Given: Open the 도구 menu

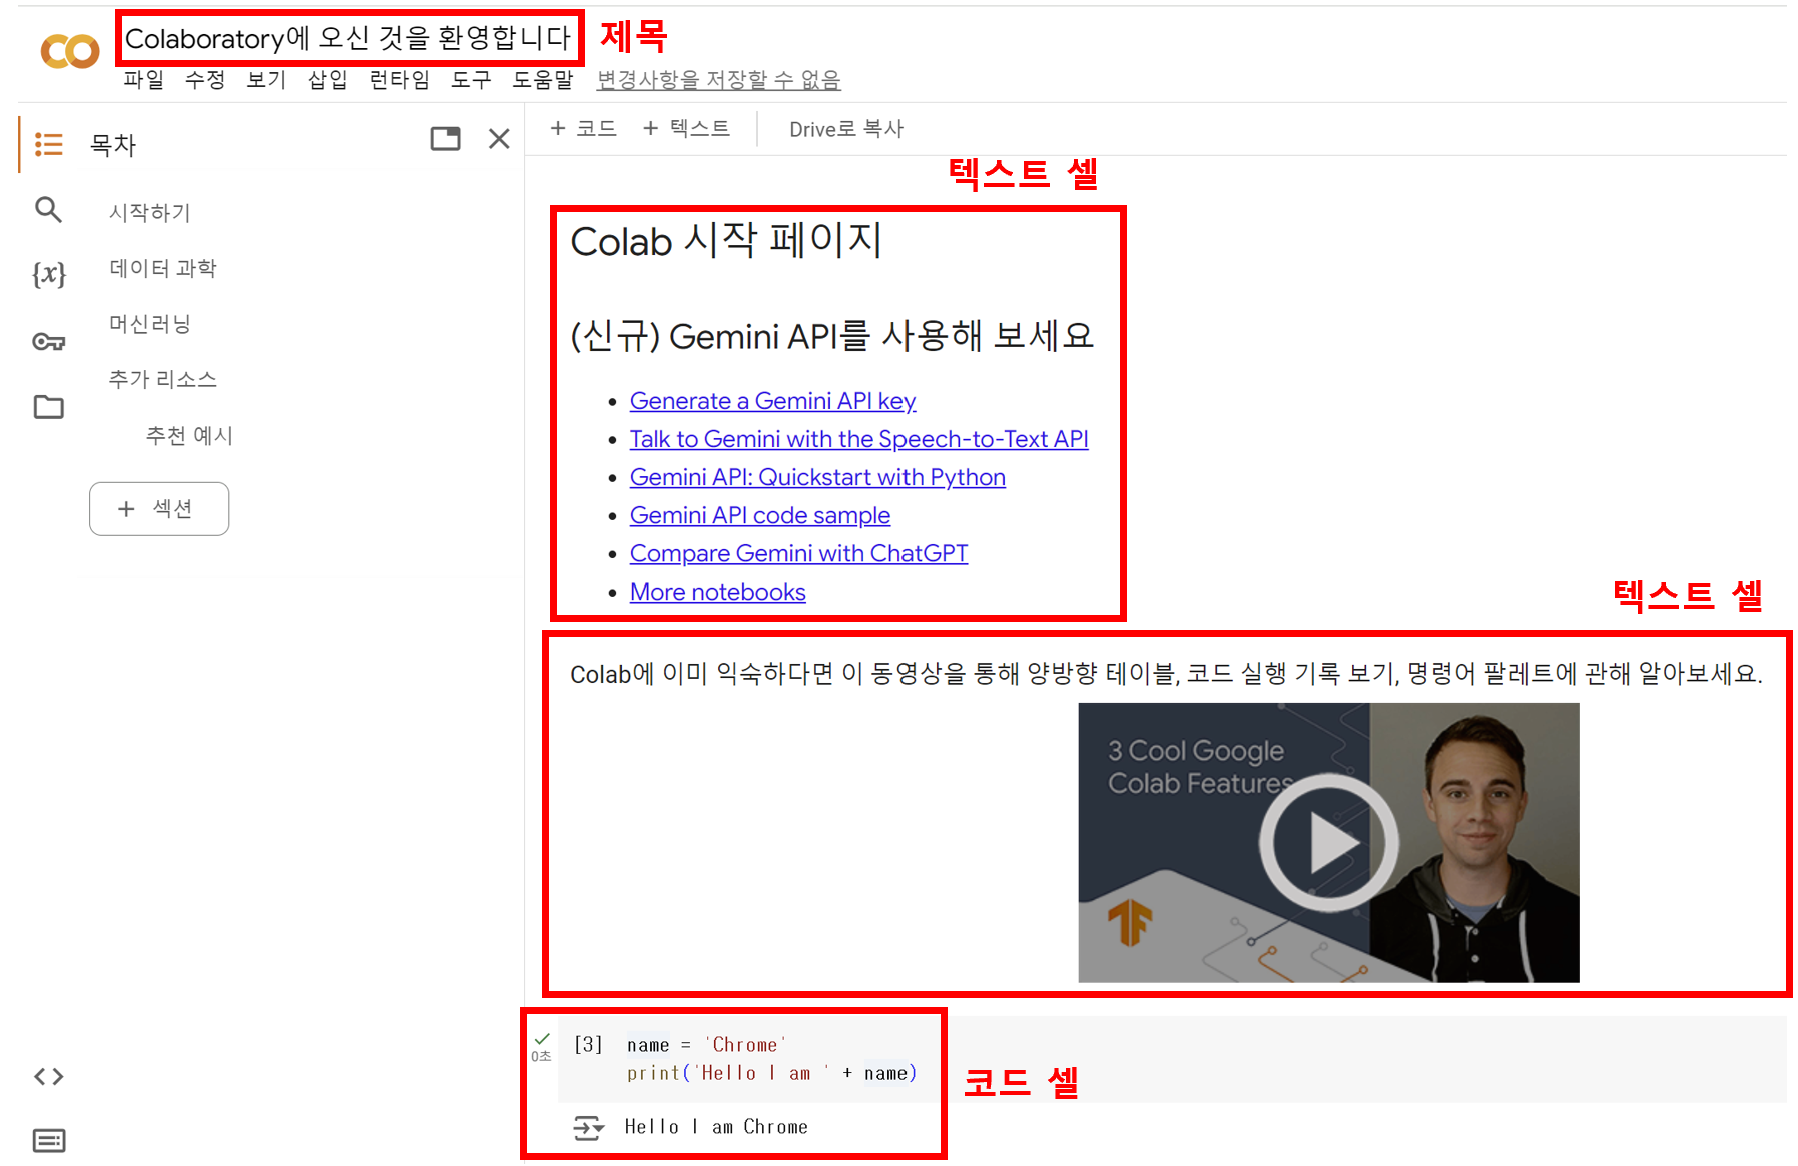Looking at the screenshot, I should coord(471,80).
